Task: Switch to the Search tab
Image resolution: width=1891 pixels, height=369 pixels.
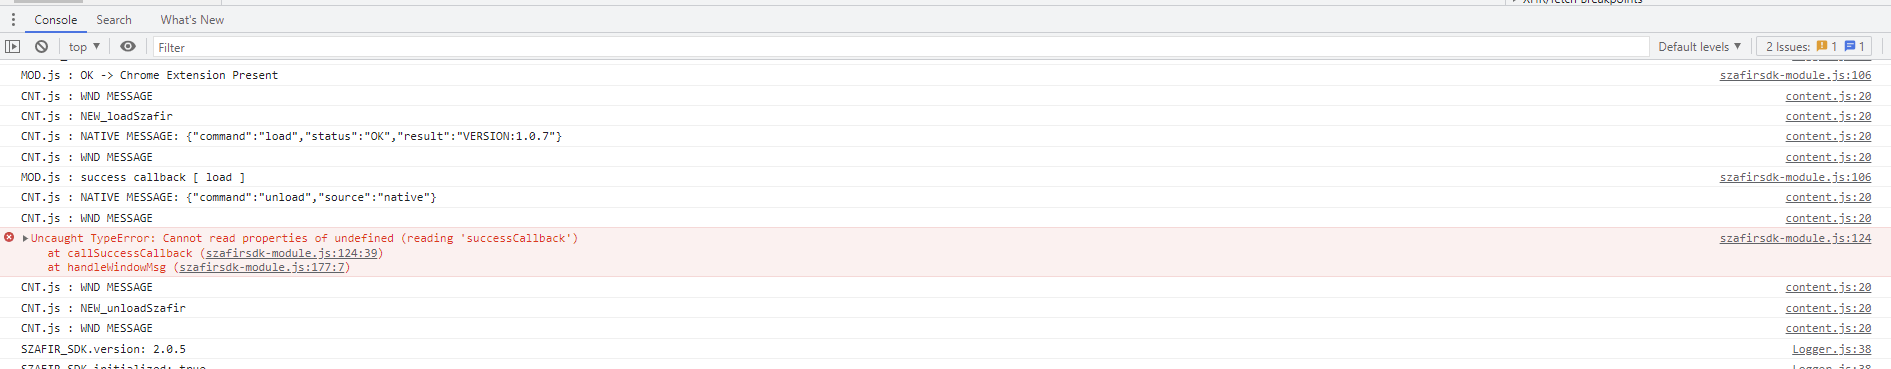Action: coord(114,20)
